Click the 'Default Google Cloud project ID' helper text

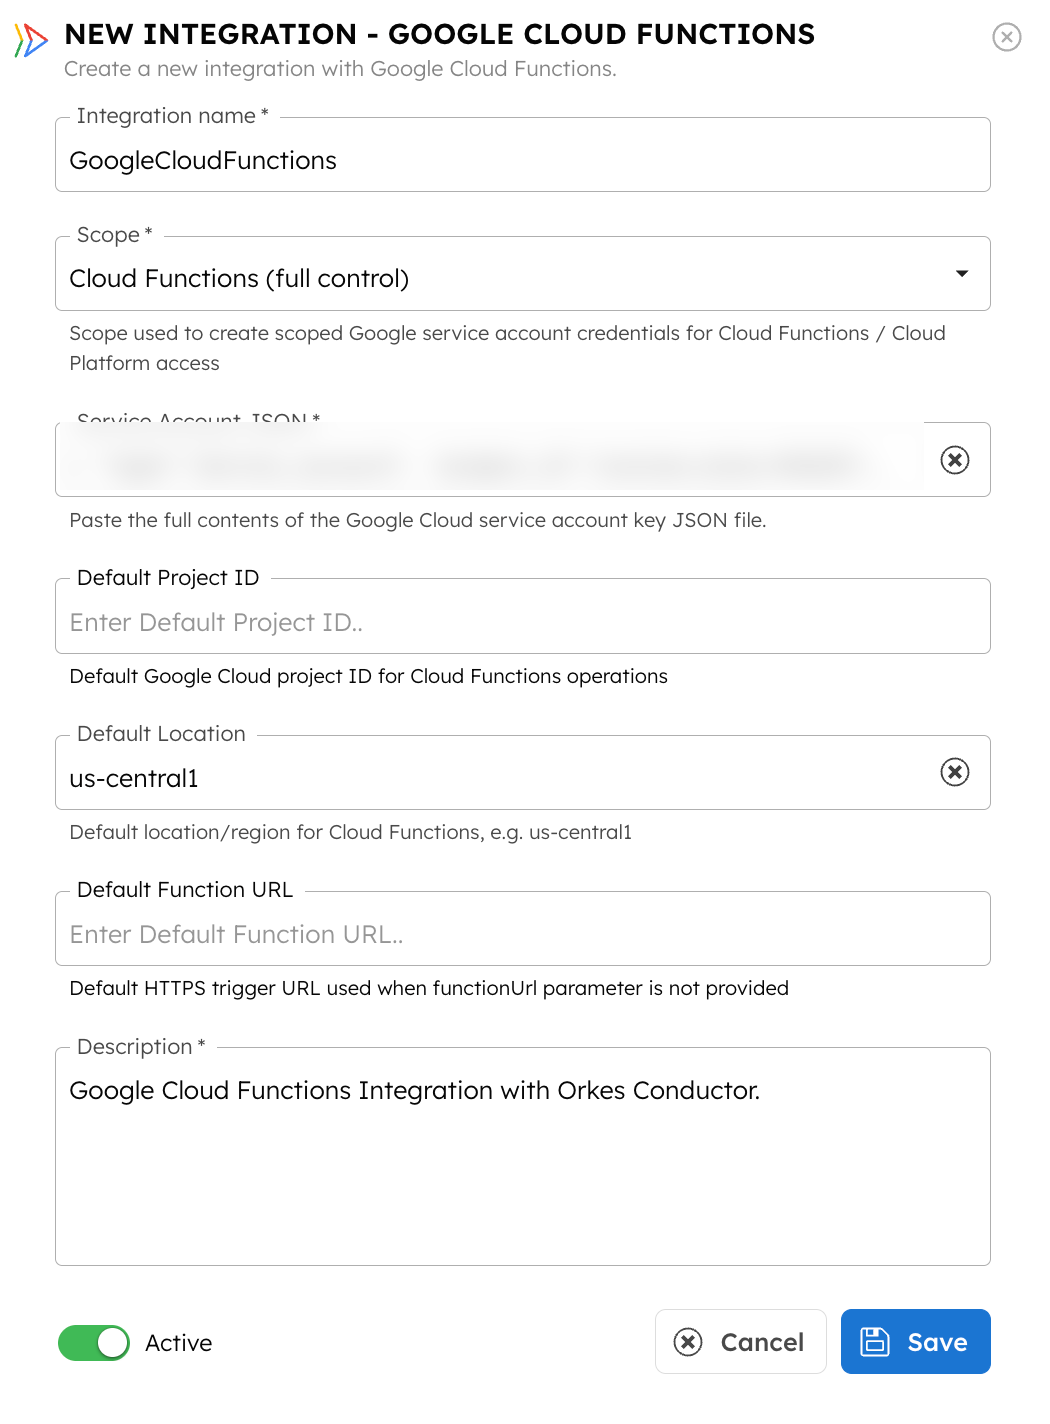click(x=368, y=676)
